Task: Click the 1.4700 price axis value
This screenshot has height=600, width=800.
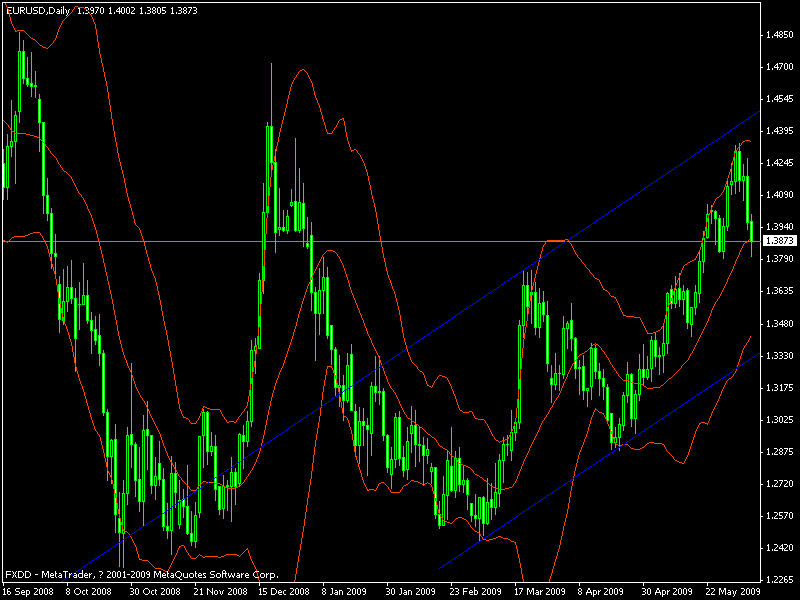Action: point(780,67)
